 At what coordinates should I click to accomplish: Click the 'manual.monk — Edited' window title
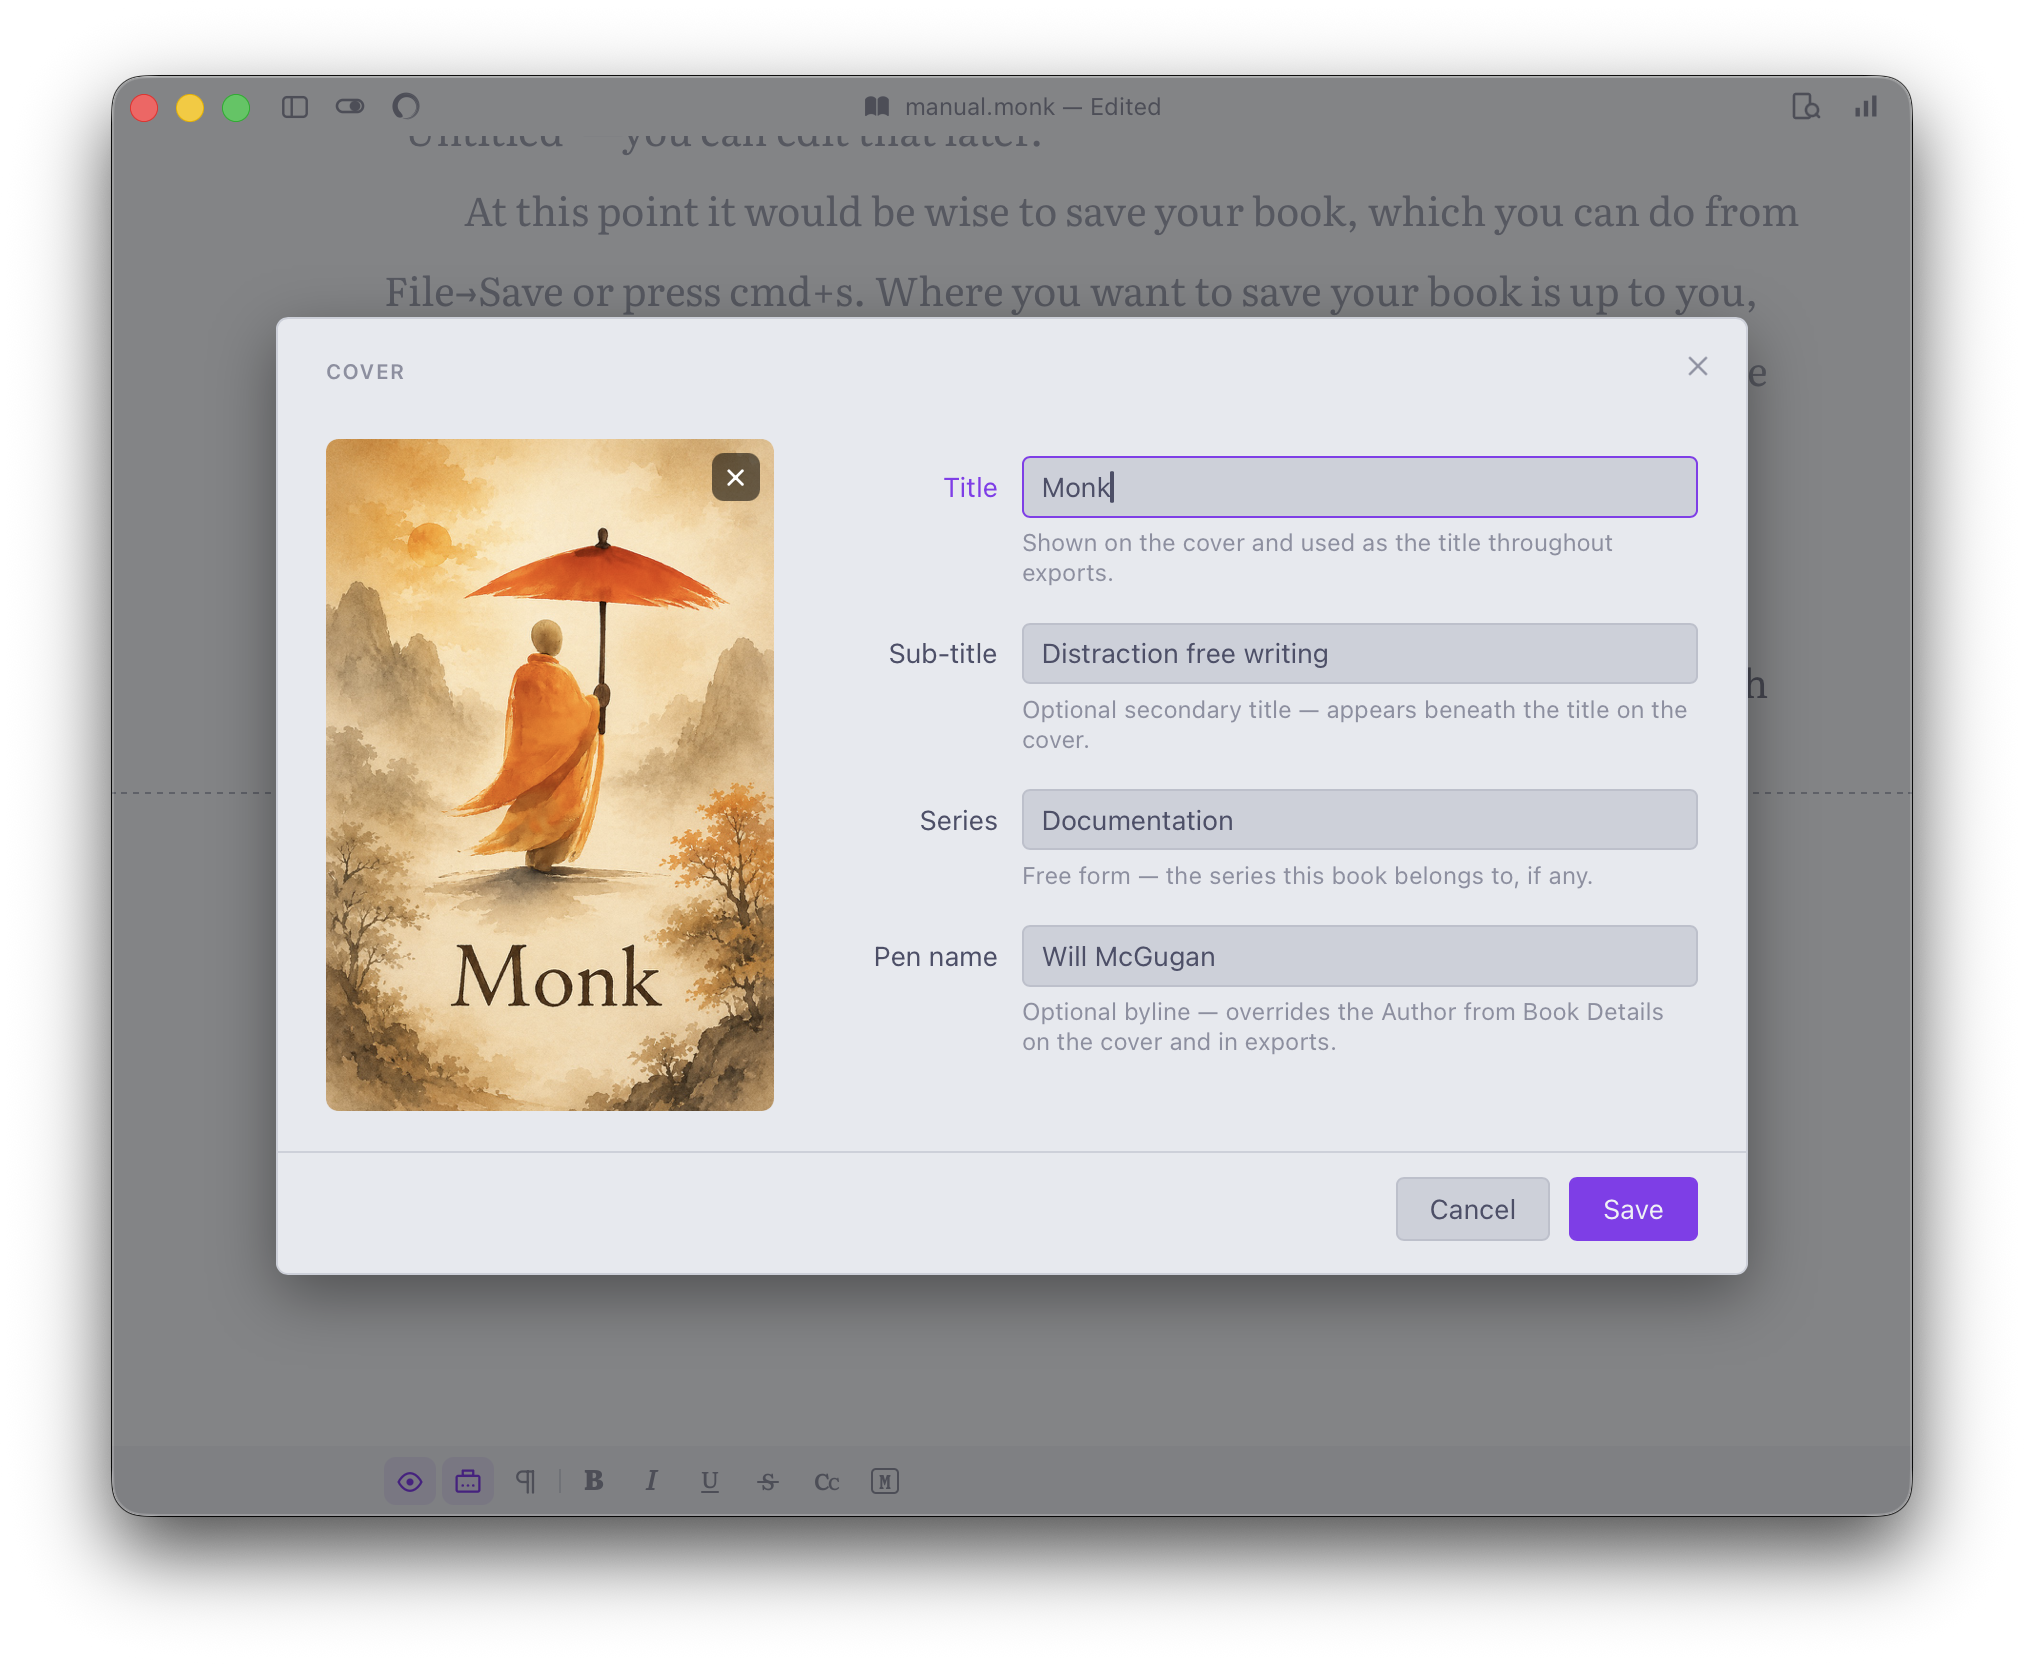(1033, 106)
